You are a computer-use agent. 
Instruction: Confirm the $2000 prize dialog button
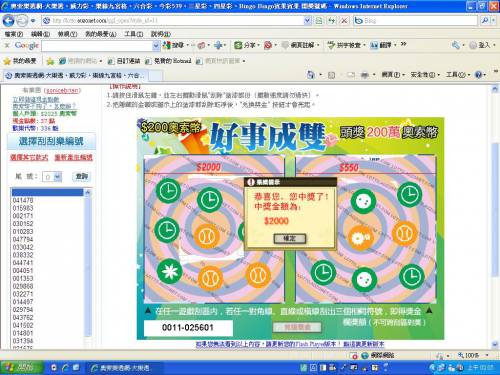(x=289, y=238)
